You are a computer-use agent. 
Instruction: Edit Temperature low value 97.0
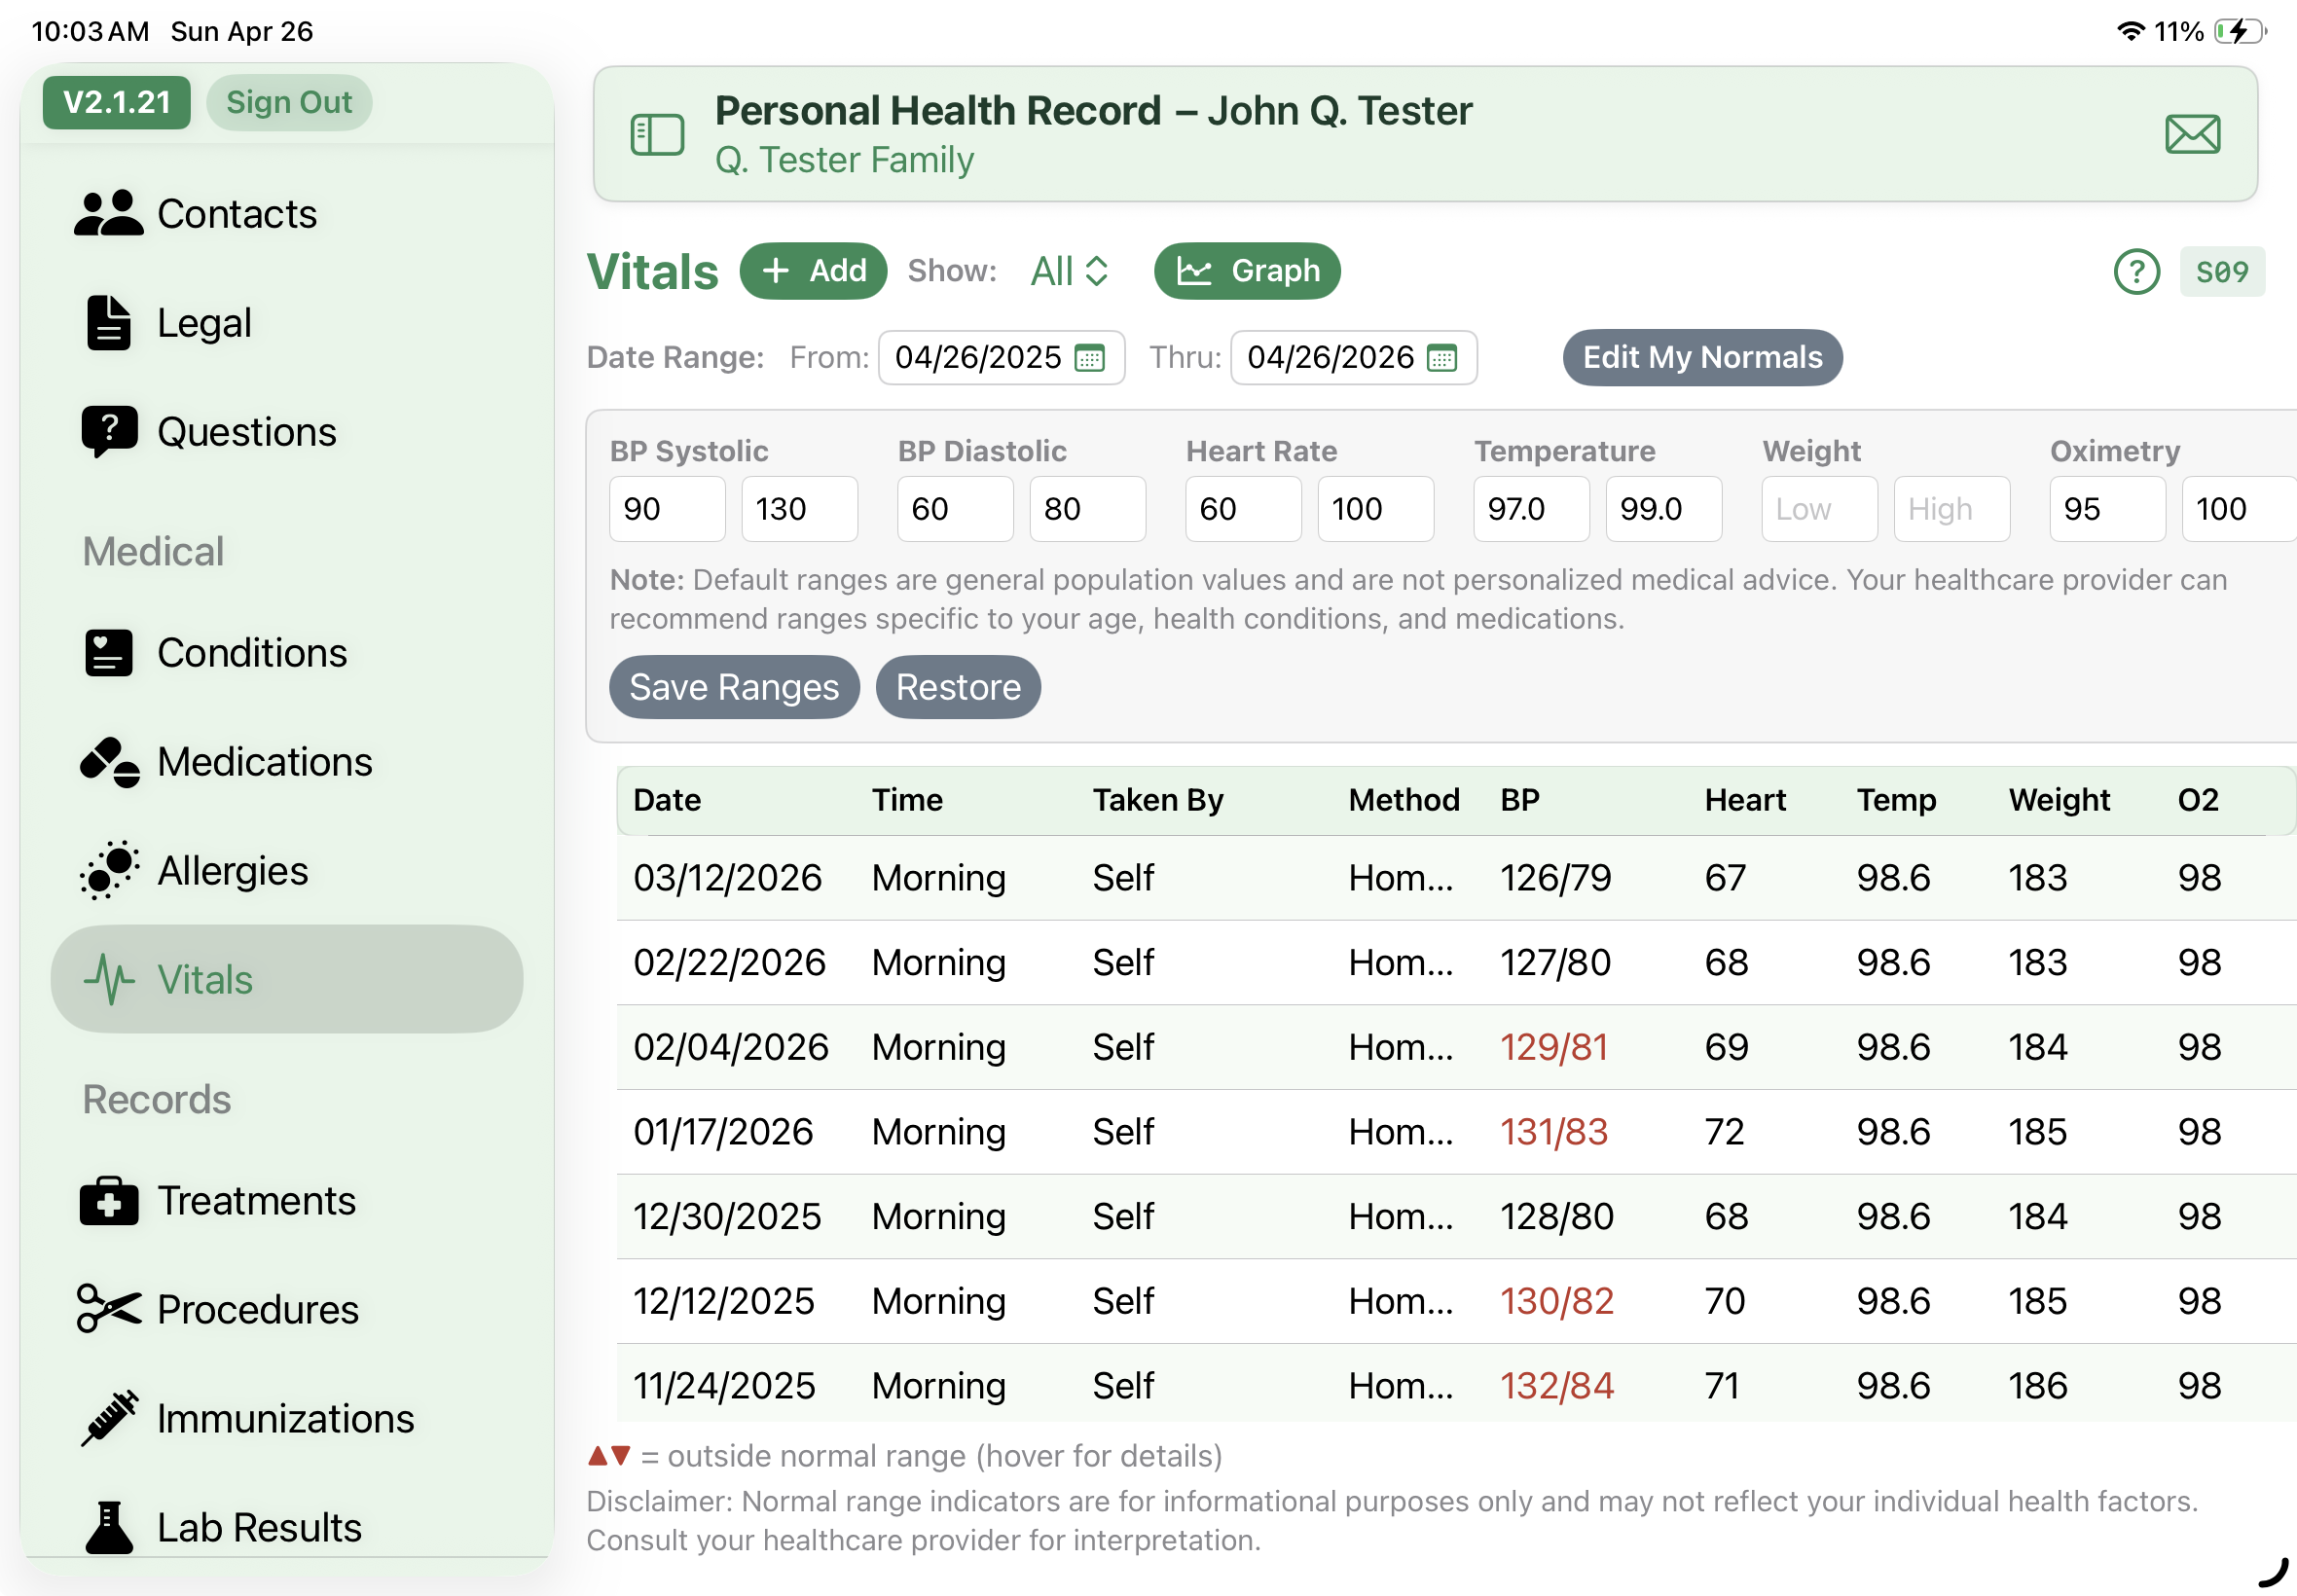(x=1531, y=509)
